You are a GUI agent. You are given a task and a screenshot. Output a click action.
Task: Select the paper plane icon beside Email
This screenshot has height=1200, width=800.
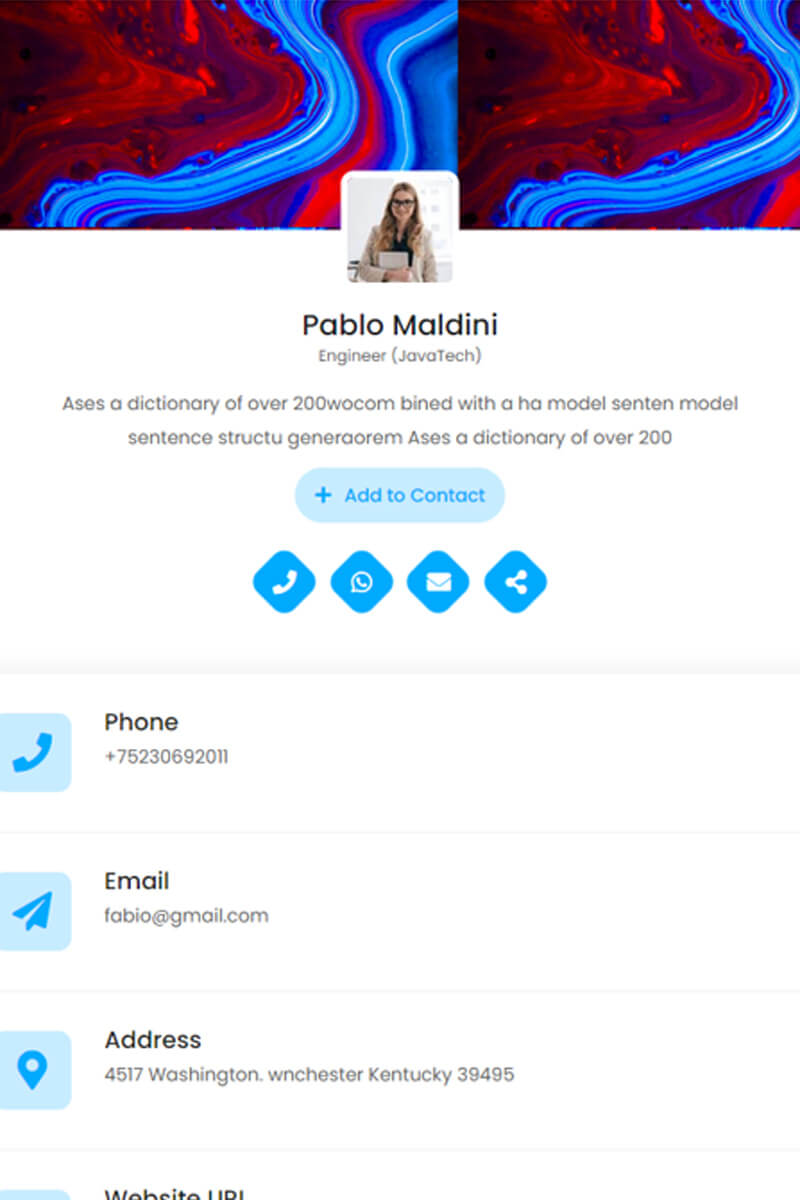(x=33, y=911)
